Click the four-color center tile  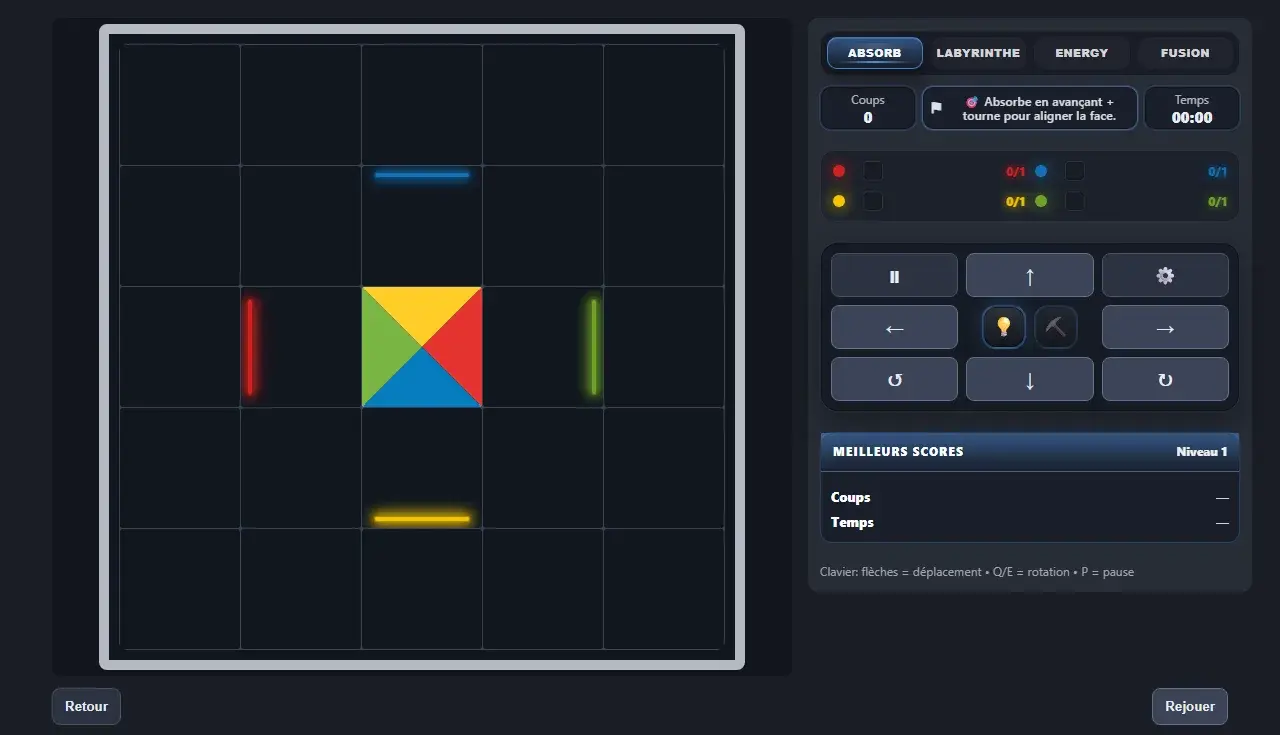[422, 347]
